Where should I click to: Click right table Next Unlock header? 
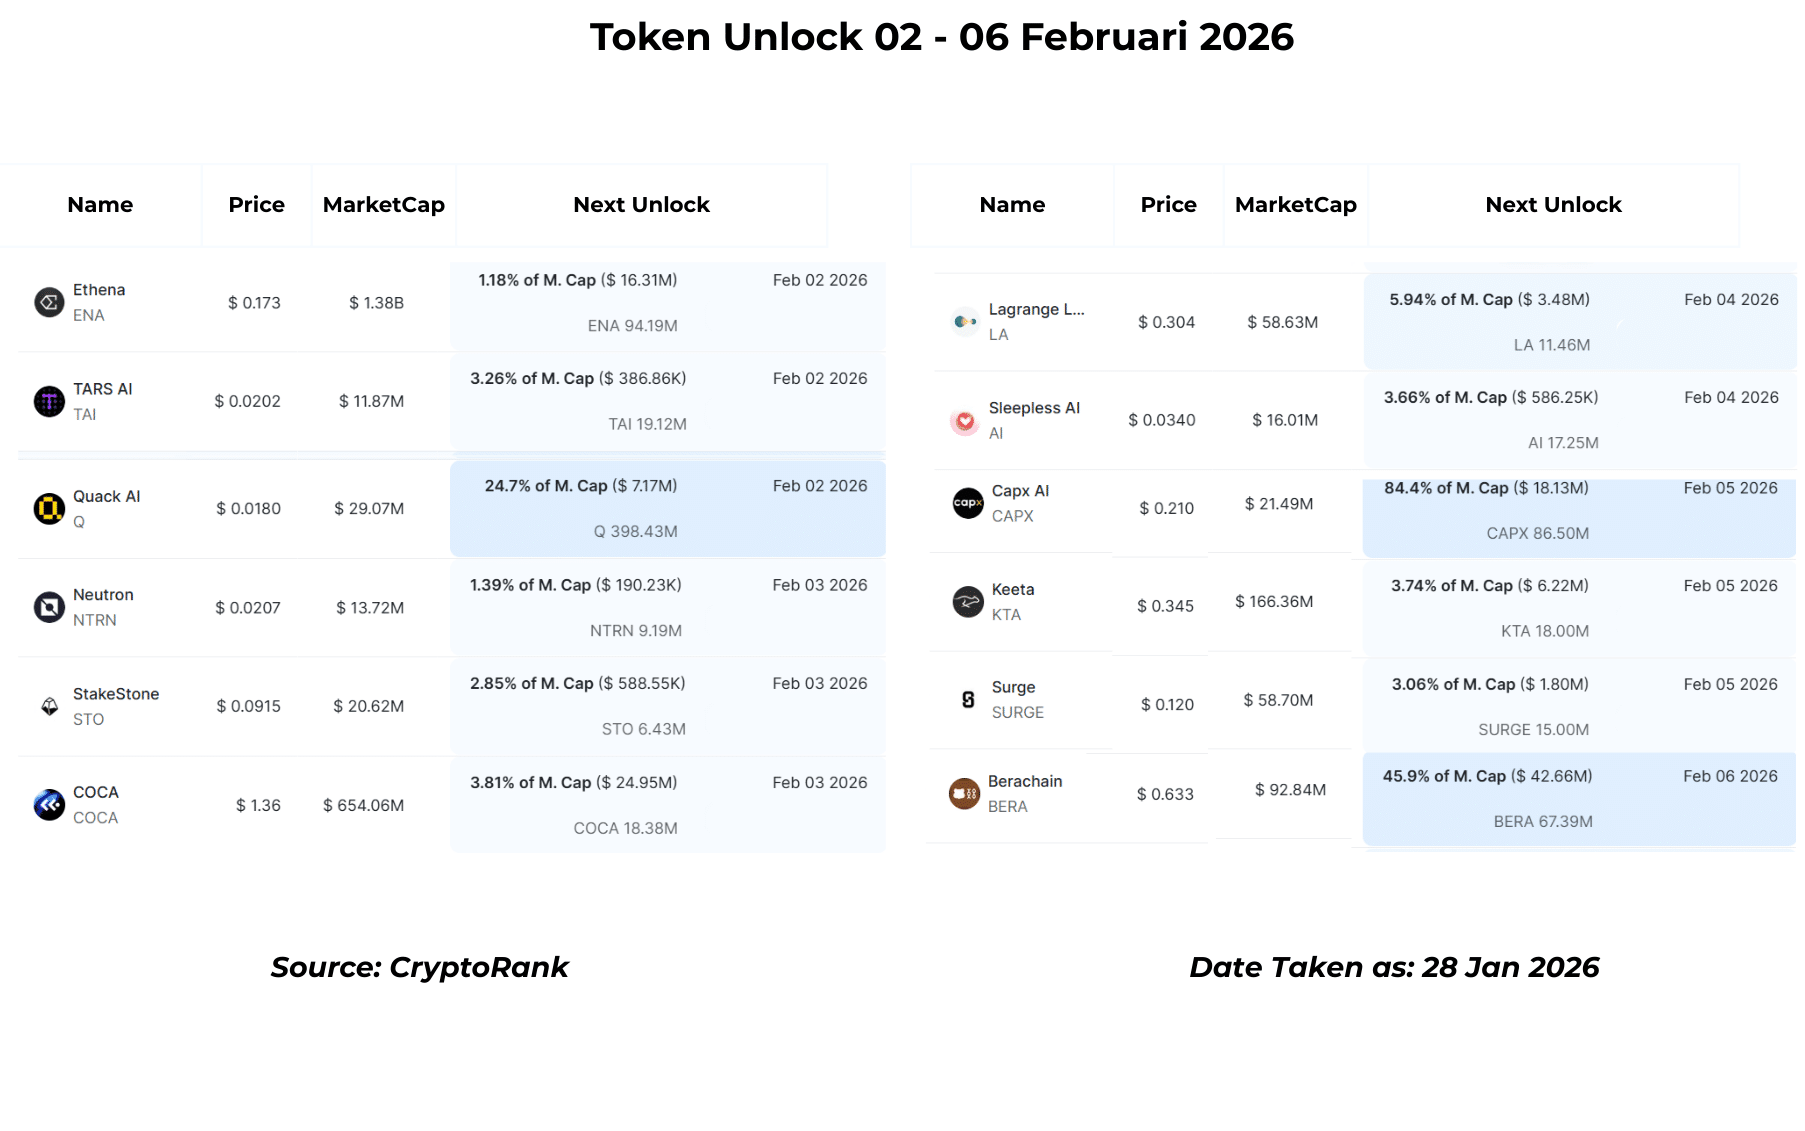point(1553,205)
